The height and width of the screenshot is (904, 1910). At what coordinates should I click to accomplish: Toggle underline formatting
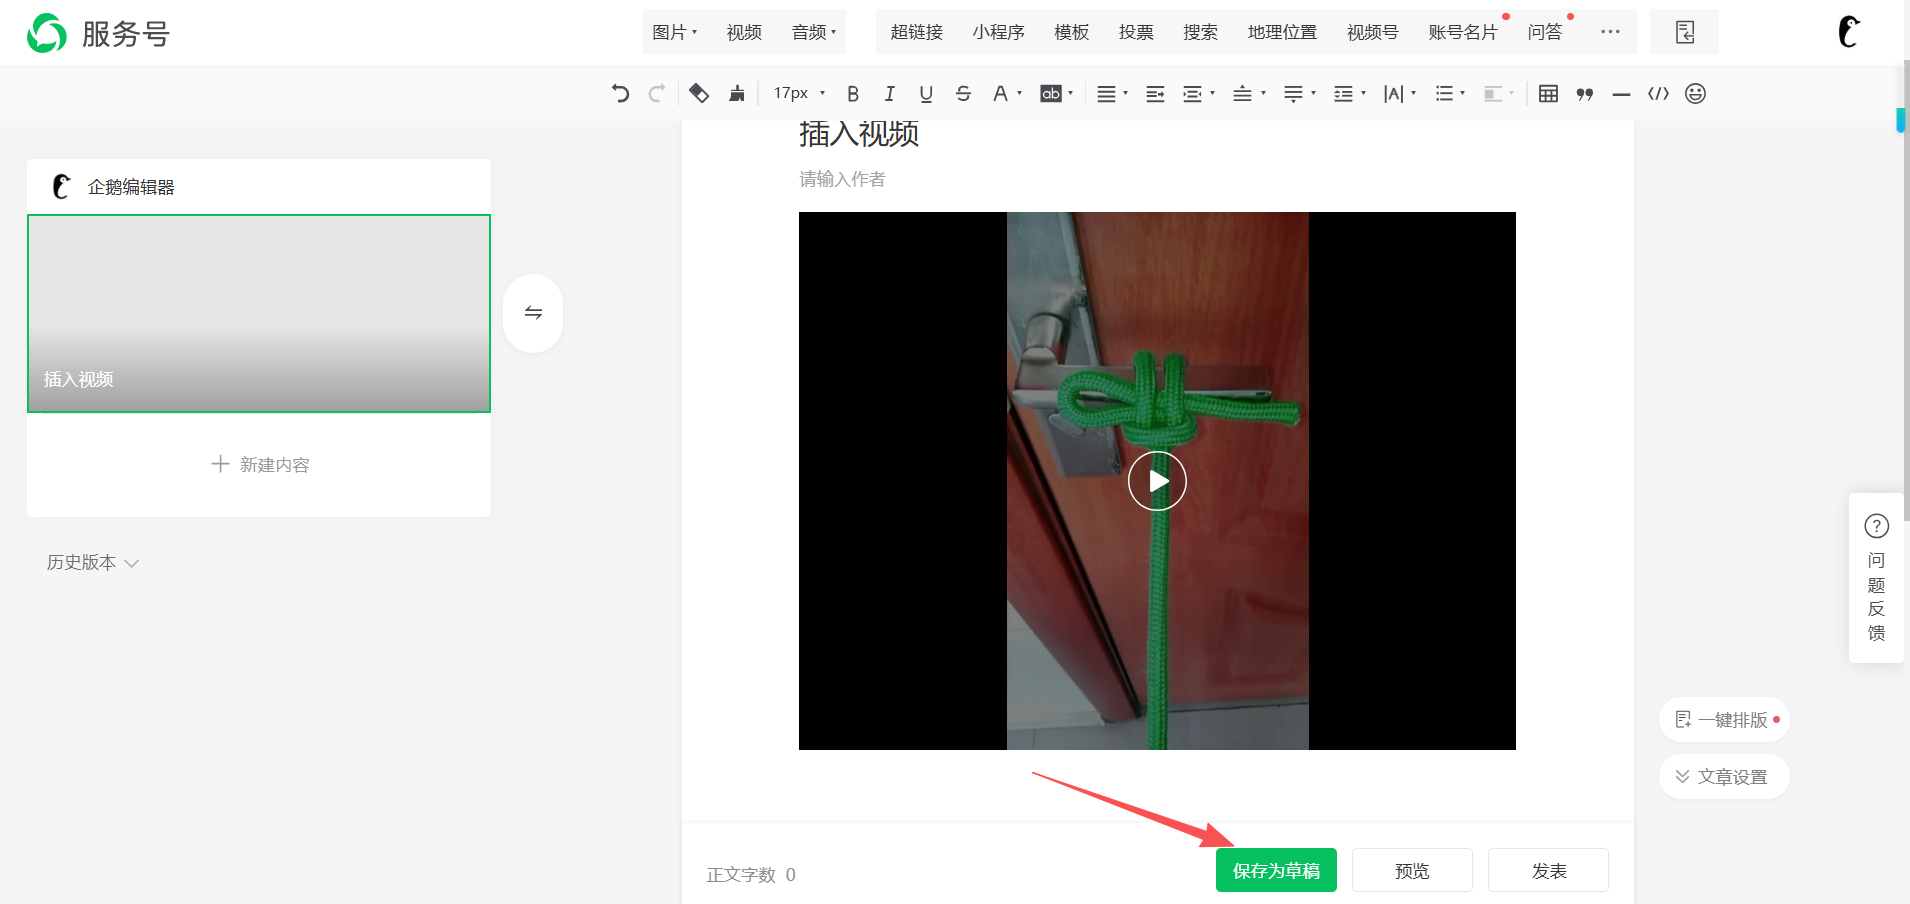coord(926,94)
